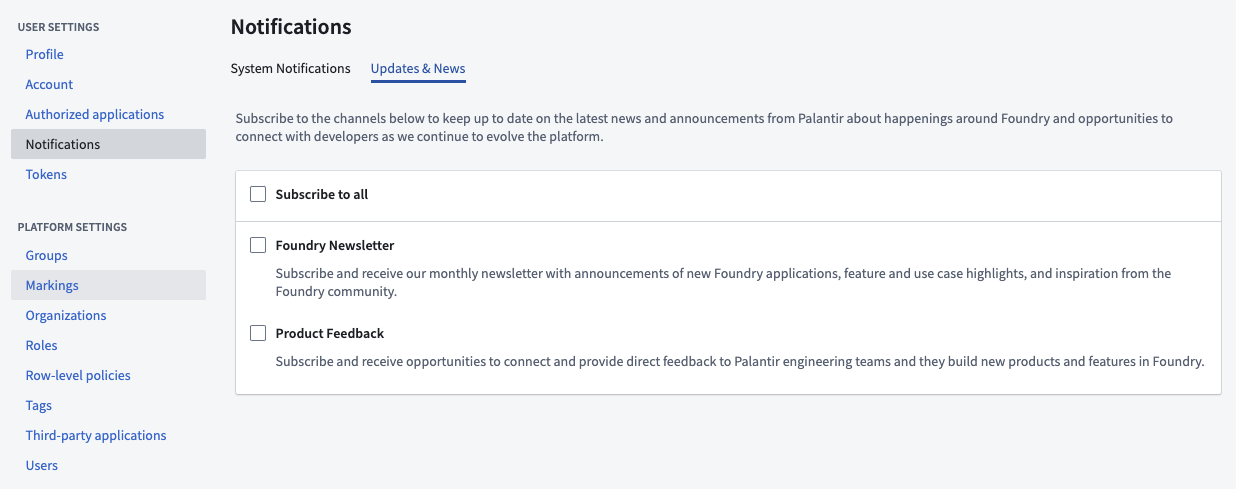Enable the Foundry Newsletter checkbox
The image size is (1236, 489).
[258, 245]
